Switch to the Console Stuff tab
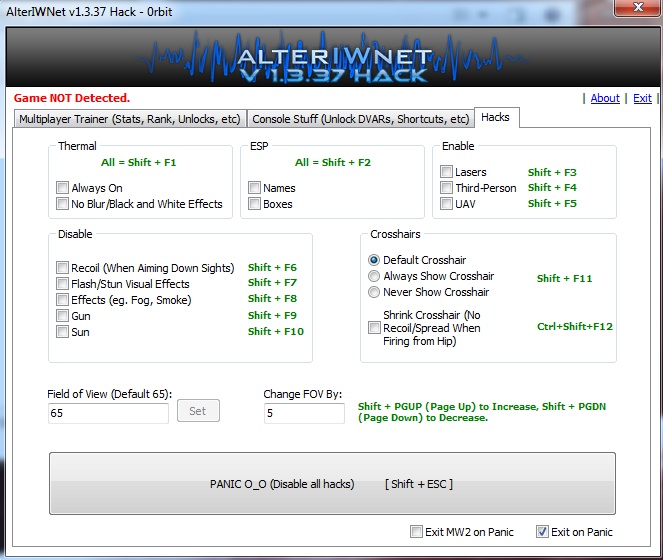 [x=361, y=119]
